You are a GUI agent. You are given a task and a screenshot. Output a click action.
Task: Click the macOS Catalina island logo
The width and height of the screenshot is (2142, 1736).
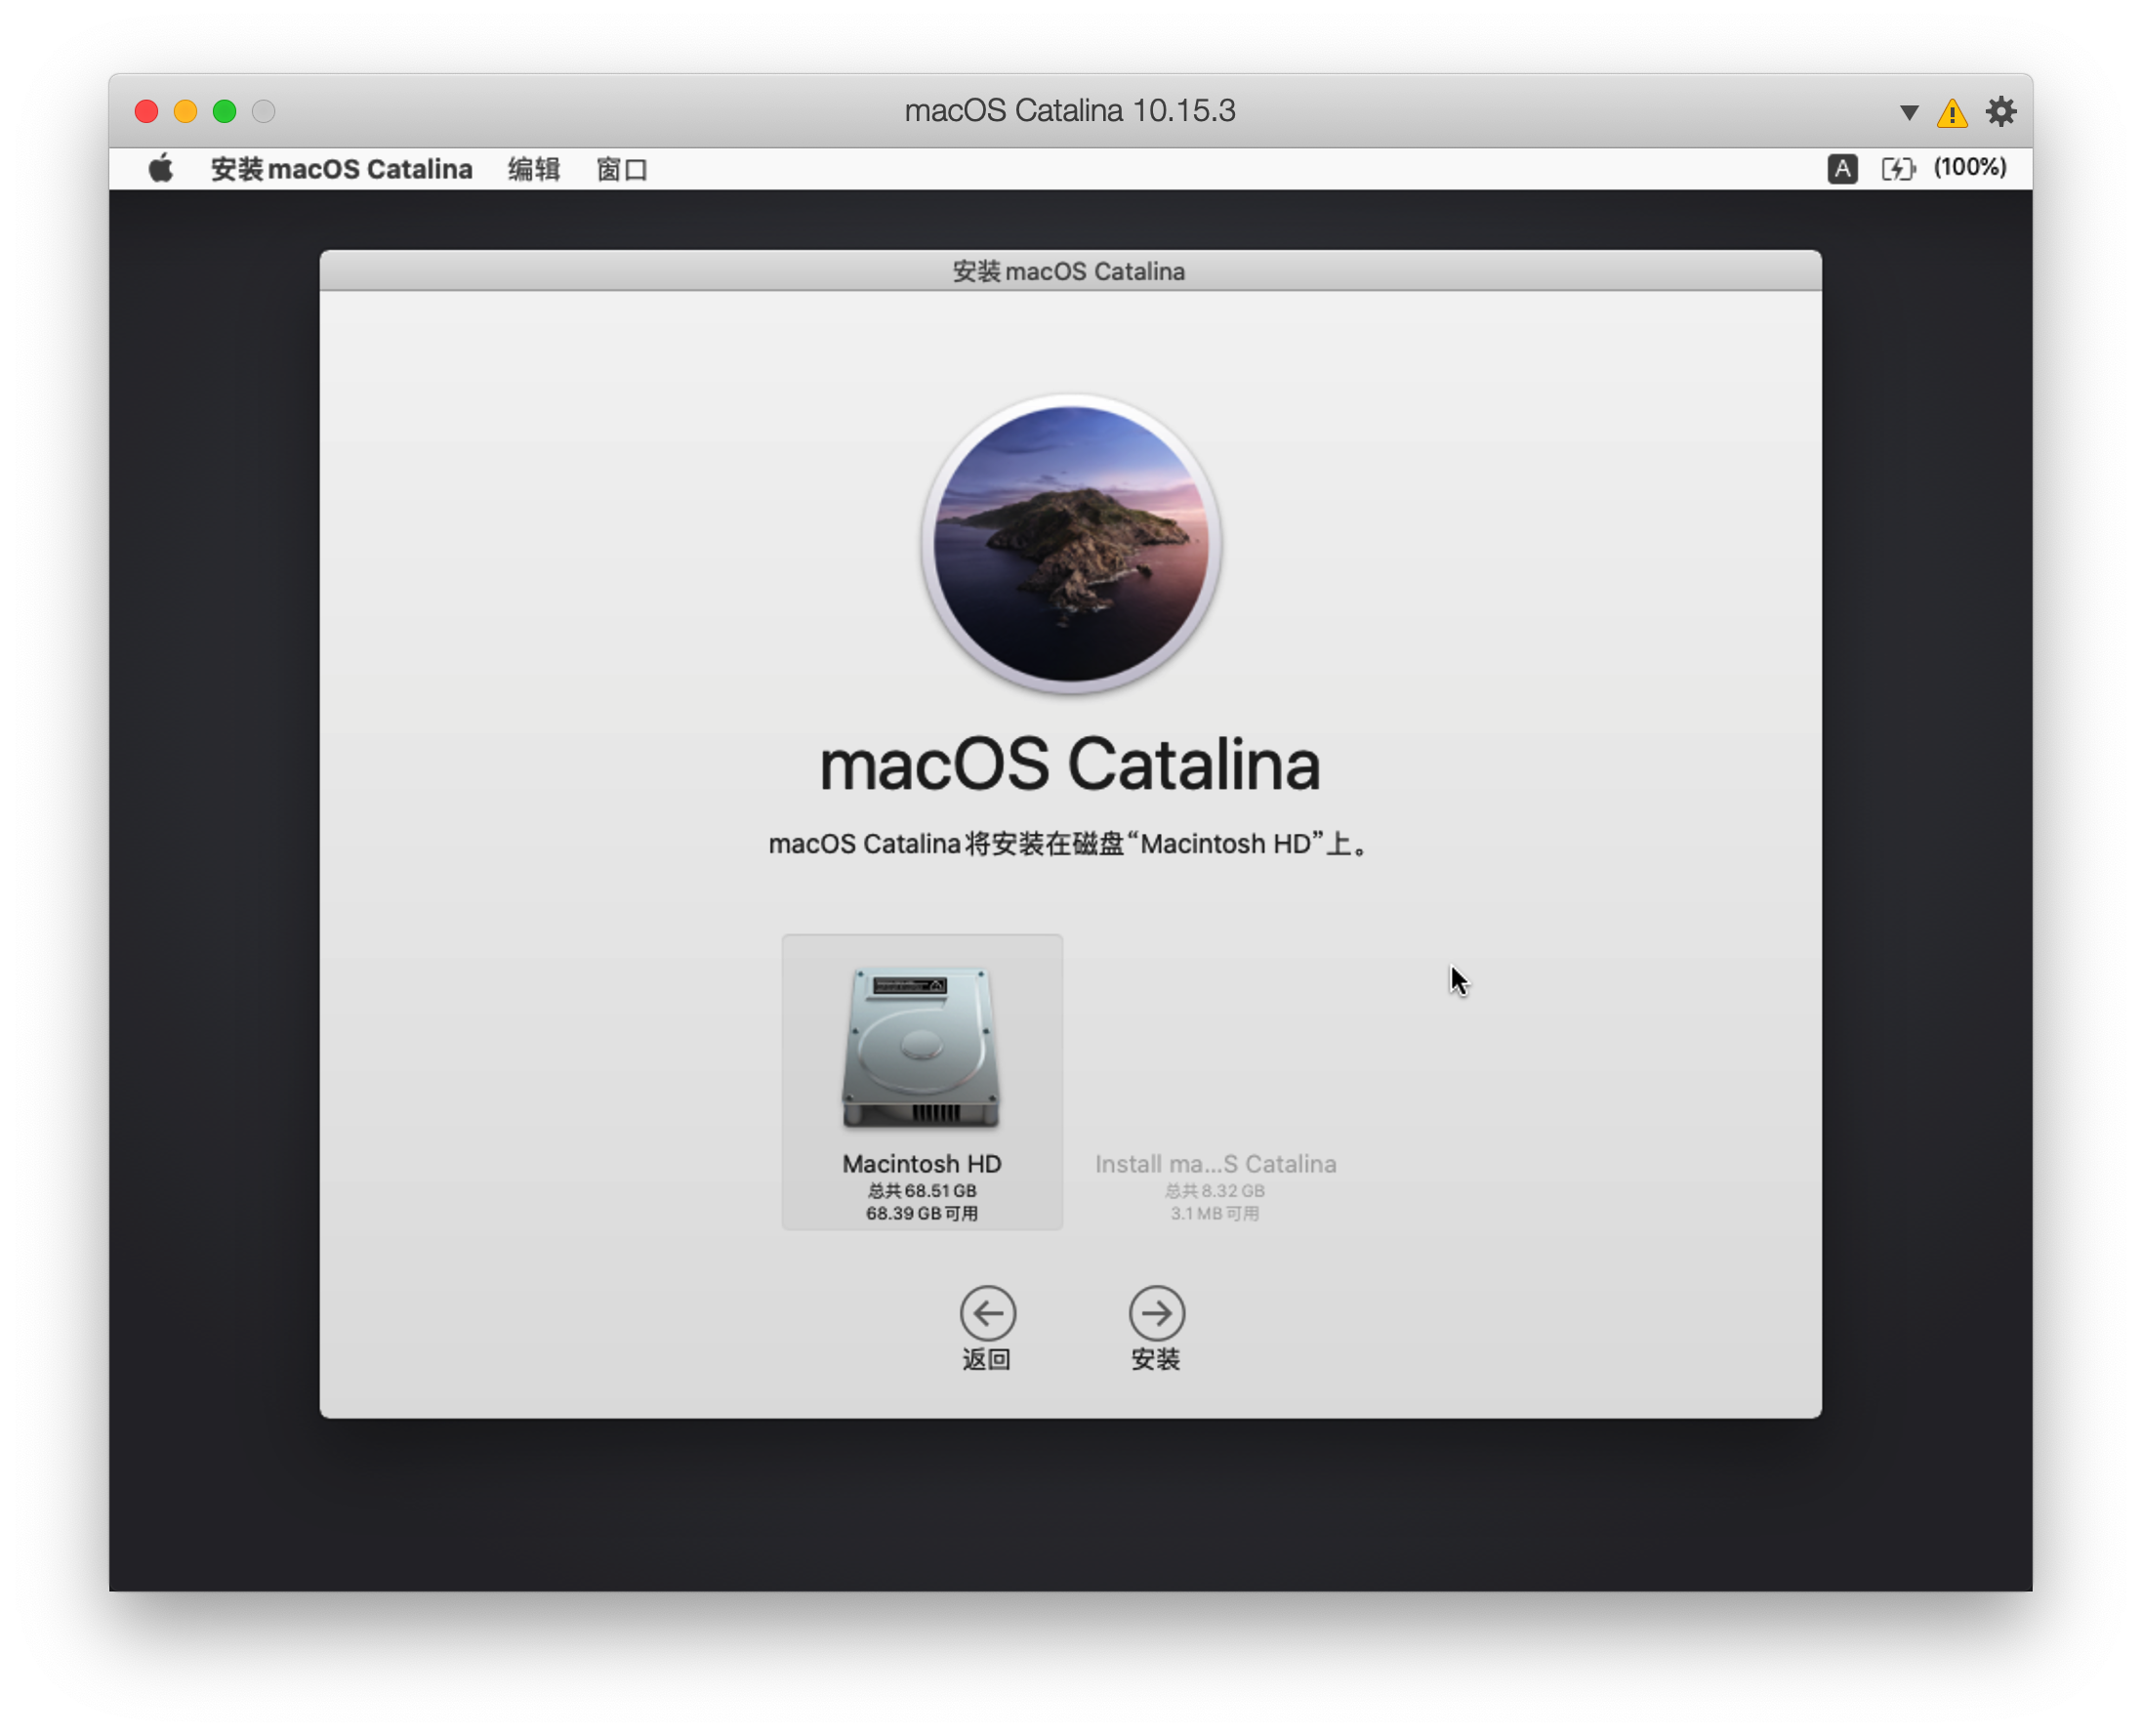click(1070, 543)
